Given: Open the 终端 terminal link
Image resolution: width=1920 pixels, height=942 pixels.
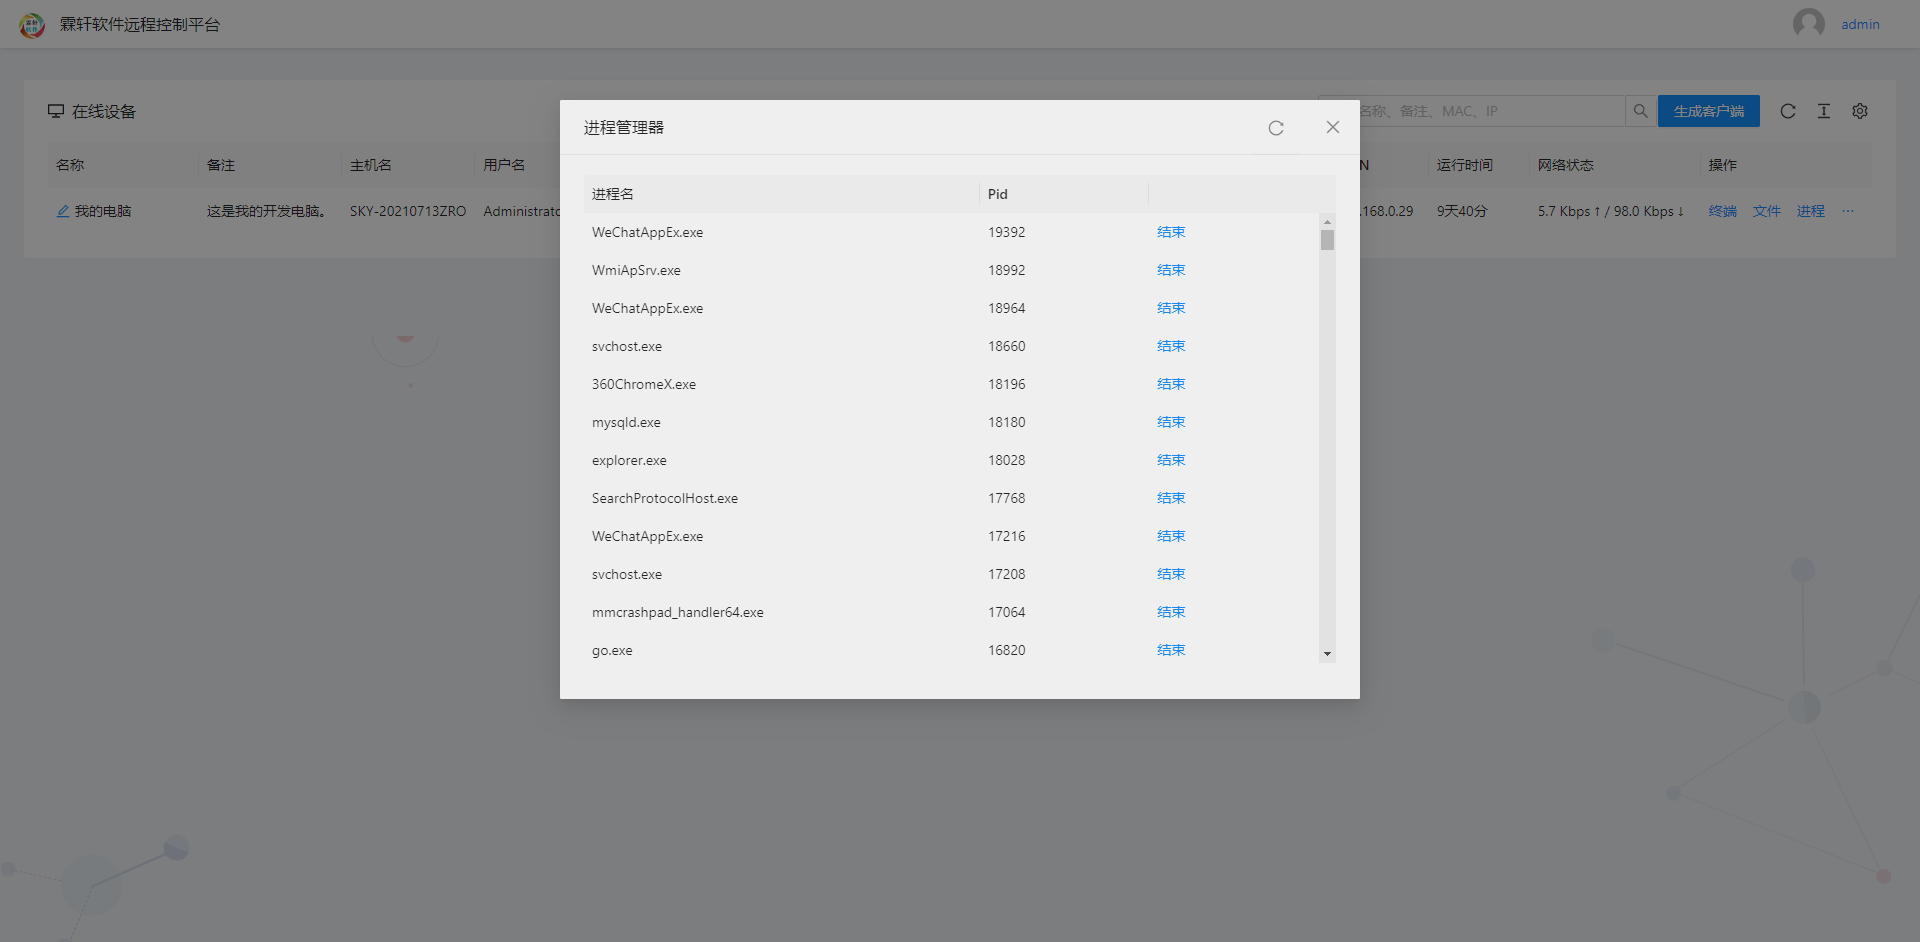Looking at the screenshot, I should 1722,211.
